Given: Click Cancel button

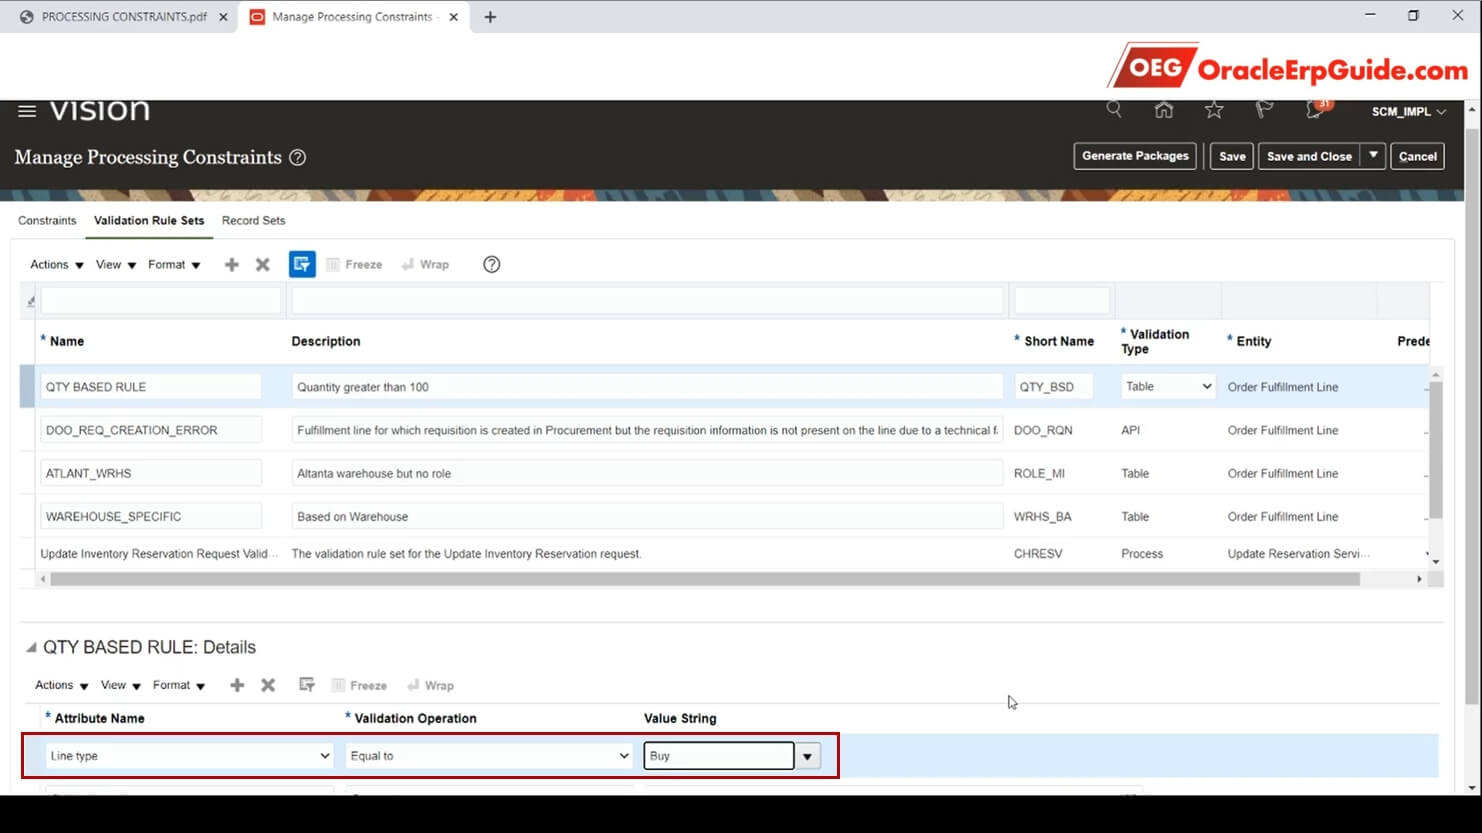Looking at the screenshot, I should point(1417,156).
